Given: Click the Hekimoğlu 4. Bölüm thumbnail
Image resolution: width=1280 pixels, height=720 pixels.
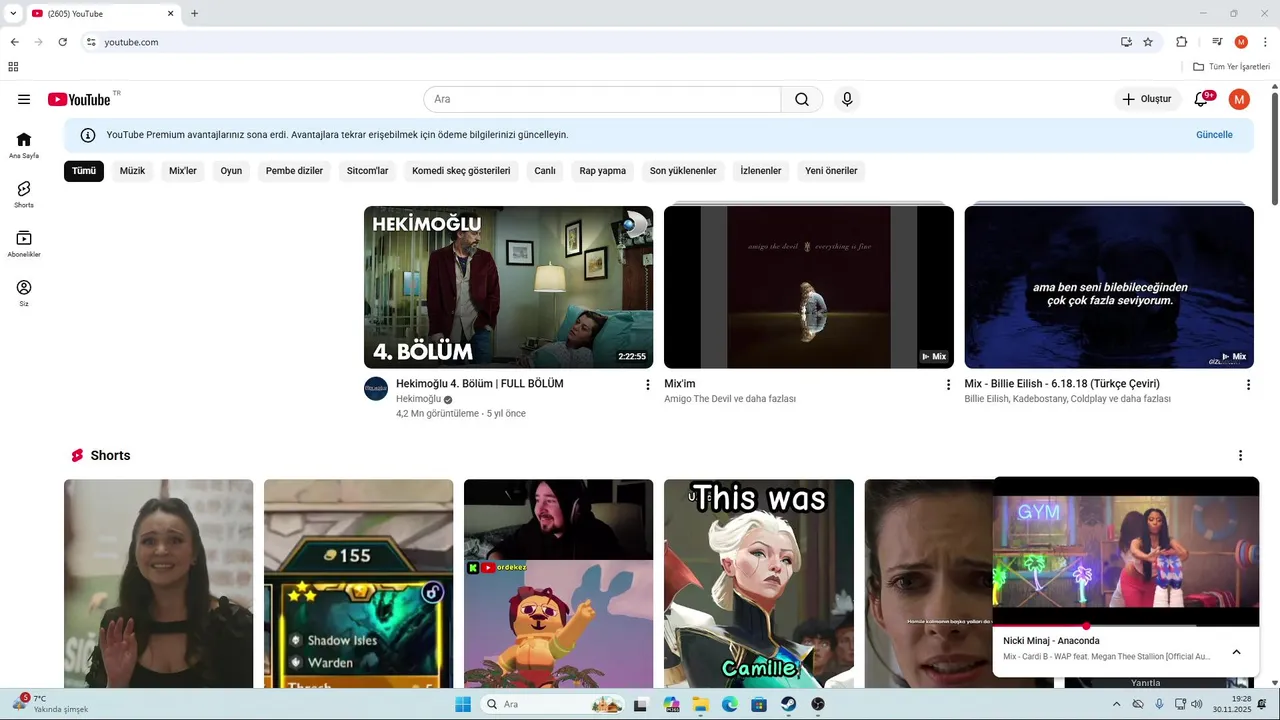Looking at the screenshot, I should (x=509, y=287).
